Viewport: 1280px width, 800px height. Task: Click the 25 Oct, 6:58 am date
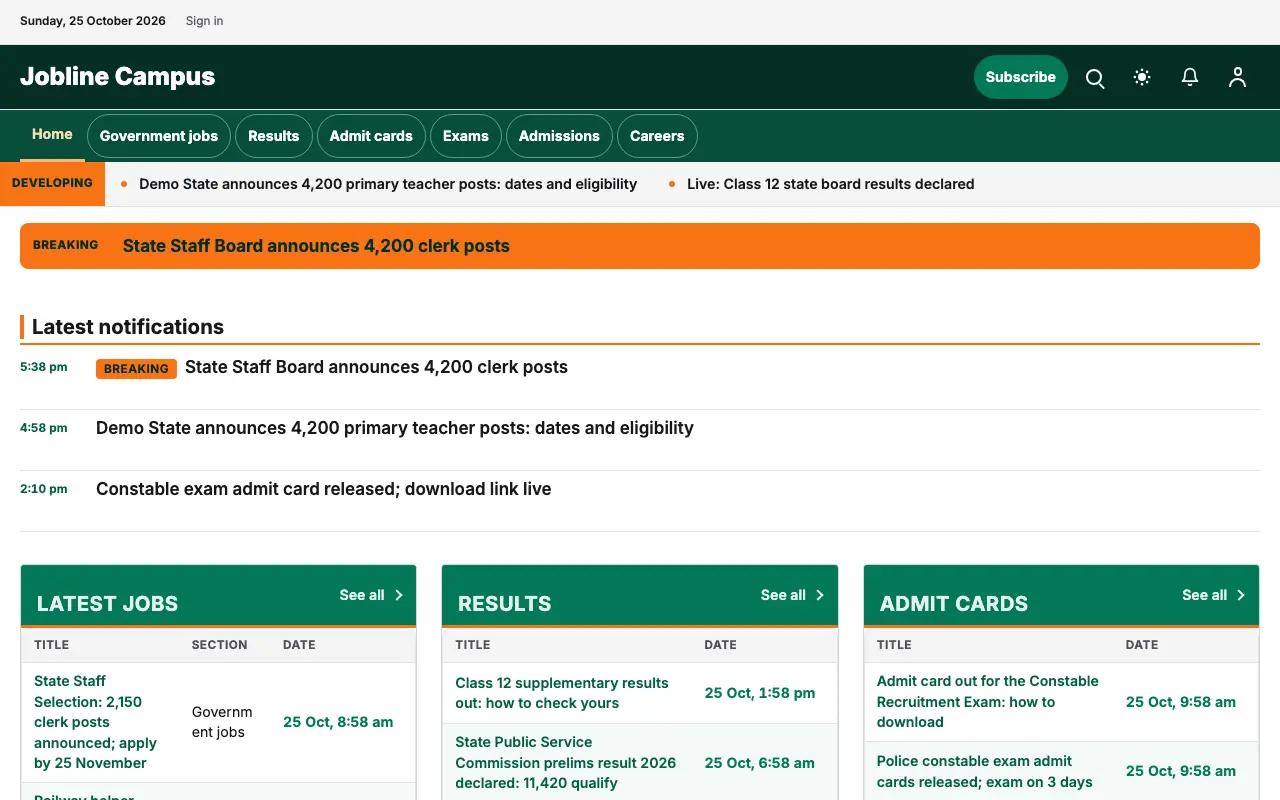(760, 763)
